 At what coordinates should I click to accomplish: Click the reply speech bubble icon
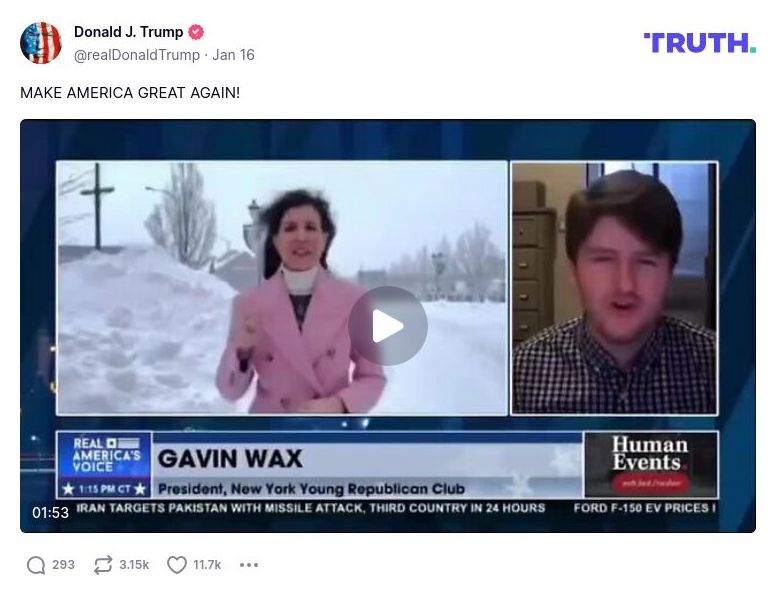(36, 565)
